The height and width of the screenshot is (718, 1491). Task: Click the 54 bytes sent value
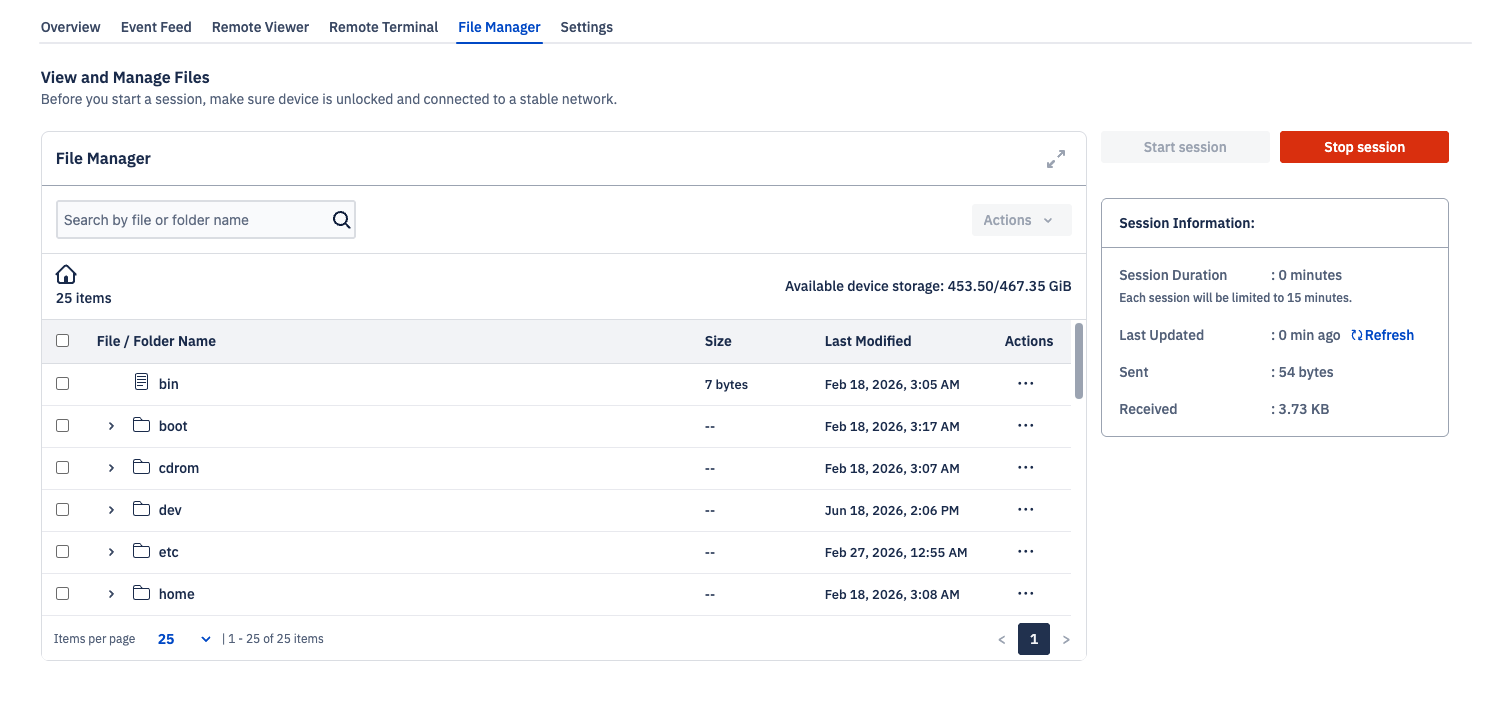click(1306, 372)
